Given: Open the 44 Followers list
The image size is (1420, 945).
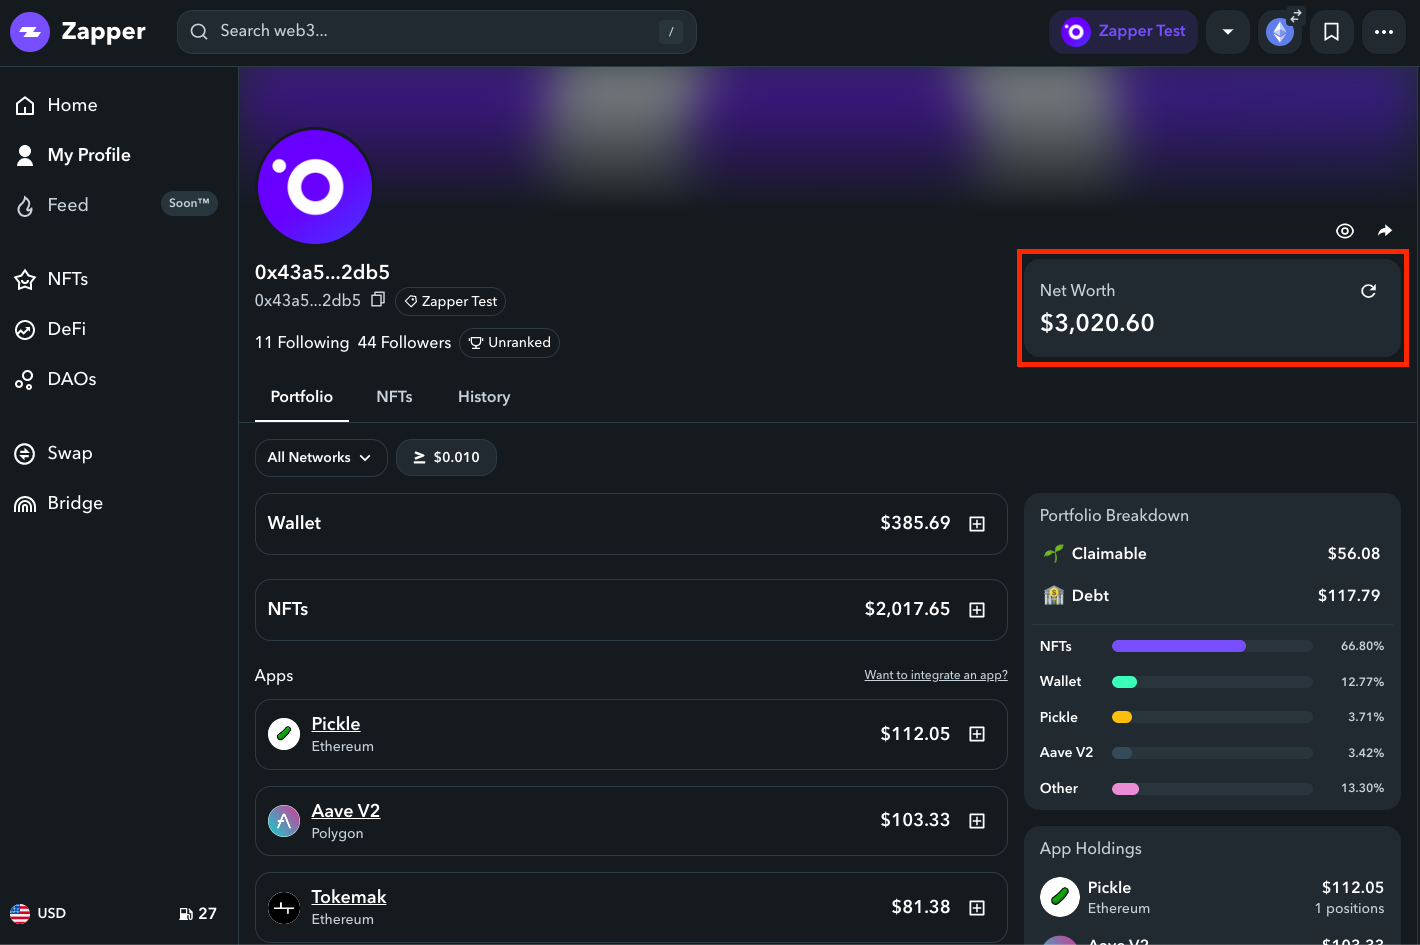Looking at the screenshot, I should pyautogui.click(x=404, y=343).
